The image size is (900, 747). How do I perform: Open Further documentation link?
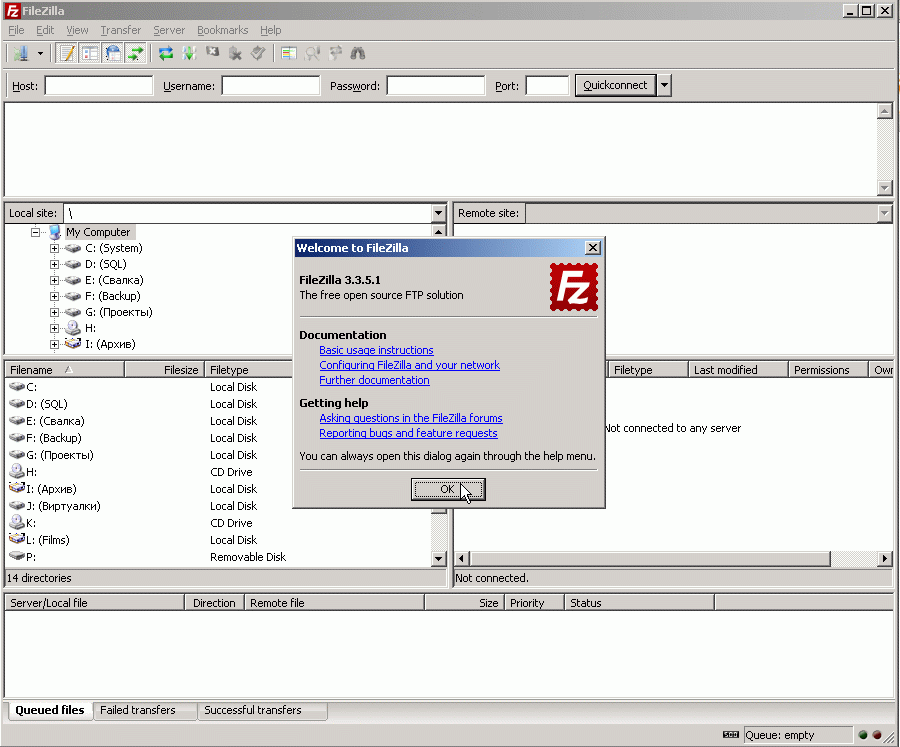coord(374,380)
